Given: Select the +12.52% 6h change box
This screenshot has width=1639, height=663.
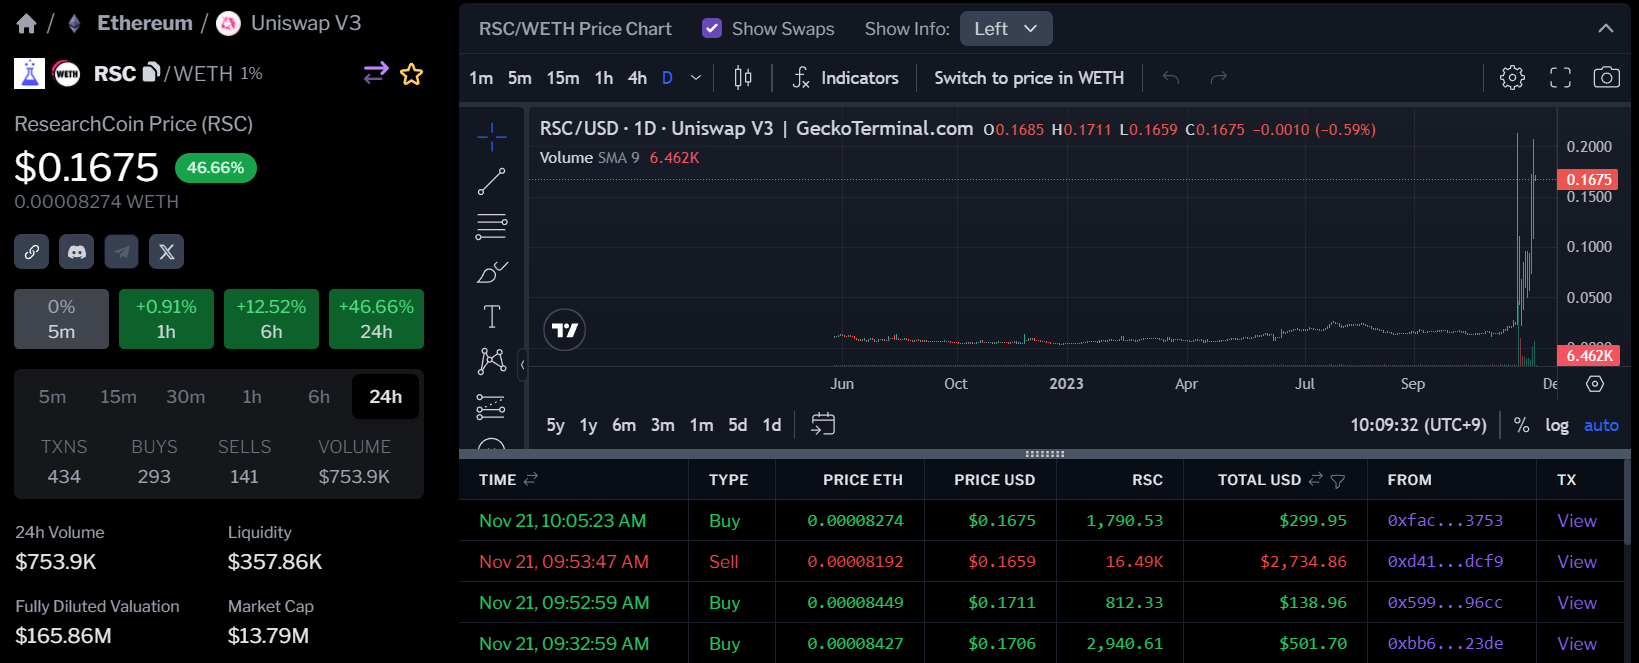Looking at the screenshot, I should point(271,319).
